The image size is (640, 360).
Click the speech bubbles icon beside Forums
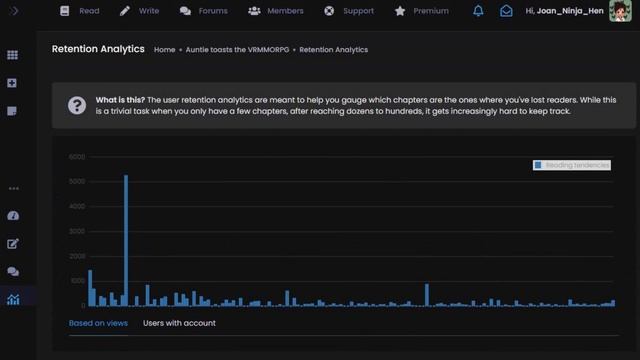(x=185, y=11)
